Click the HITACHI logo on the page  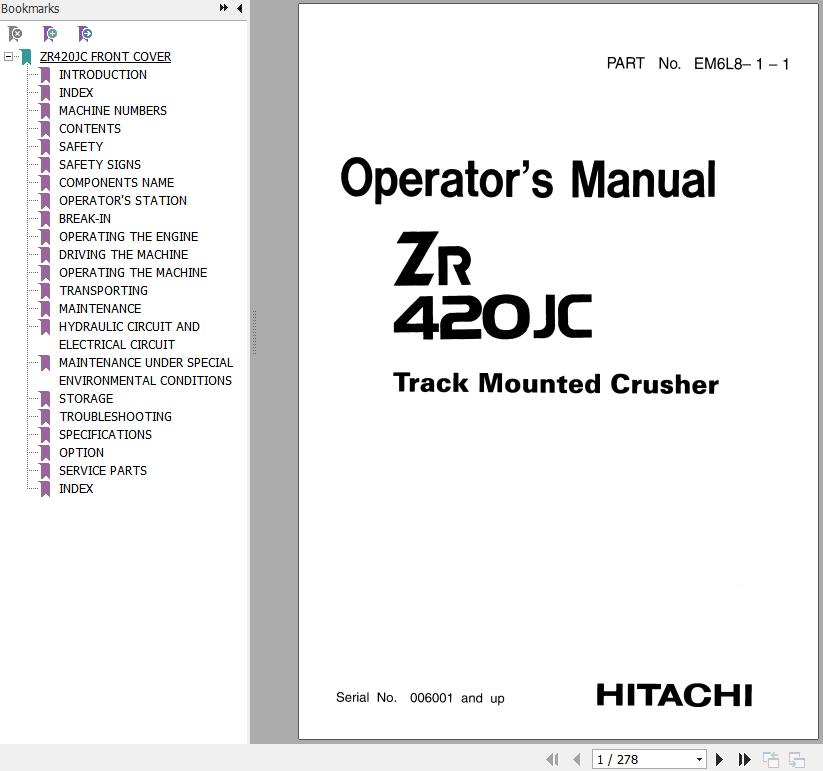674,695
